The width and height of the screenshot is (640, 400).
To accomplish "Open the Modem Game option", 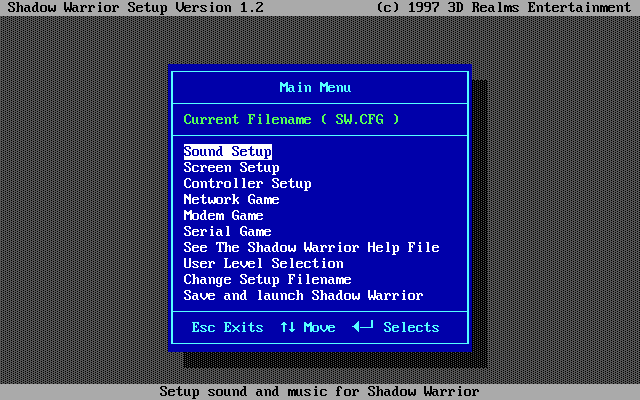I will [x=223, y=216].
